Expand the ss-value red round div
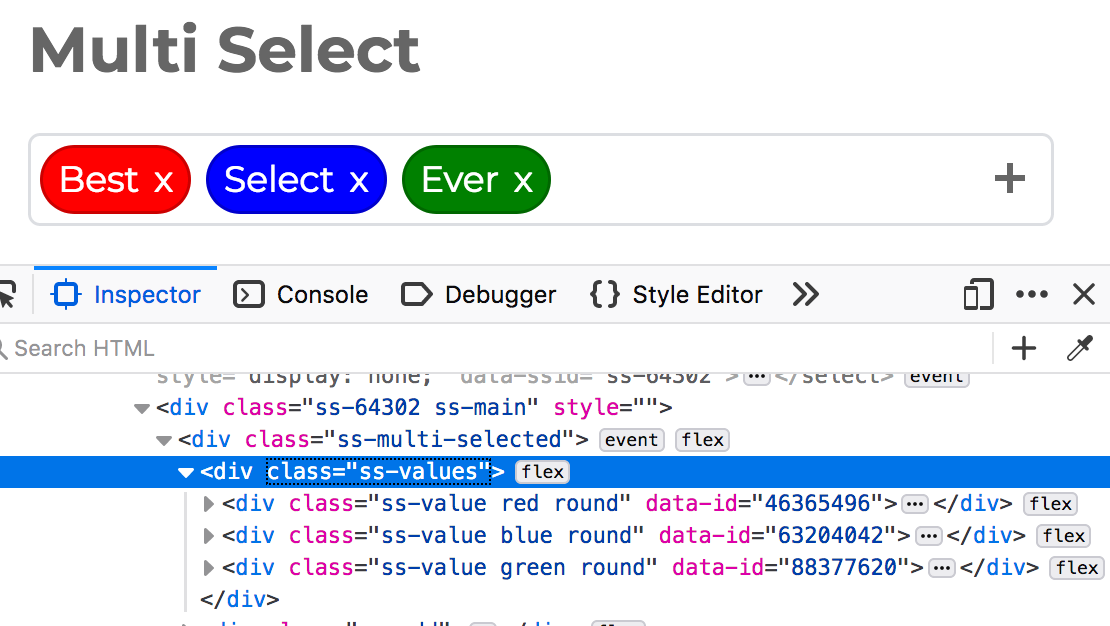Viewport: 1110px width, 626px height. coord(208,504)
